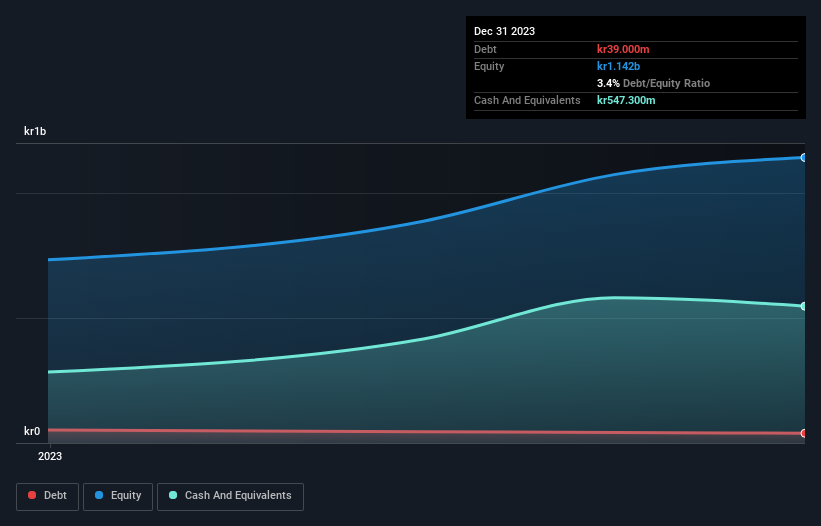This screenshot has height=526, width=821.
Task: Toggle the Debt legend button
Action: pos(47,496)
